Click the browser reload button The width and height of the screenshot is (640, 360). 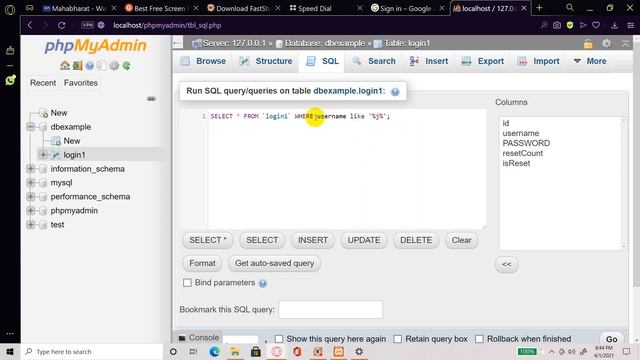tap(62, 25)
